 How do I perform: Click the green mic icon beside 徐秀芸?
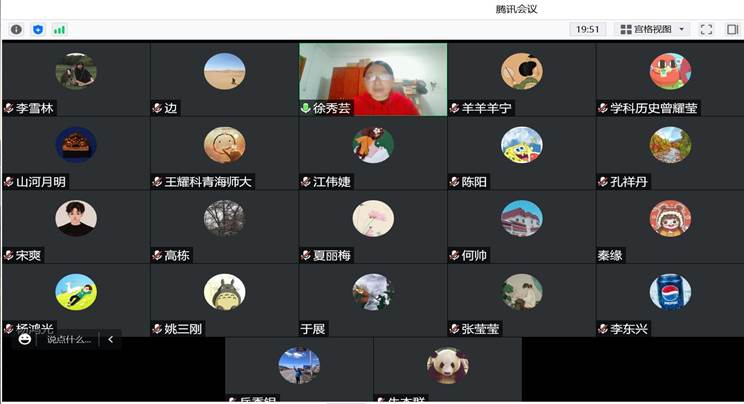pyautogui.click(x=306, y=108)
